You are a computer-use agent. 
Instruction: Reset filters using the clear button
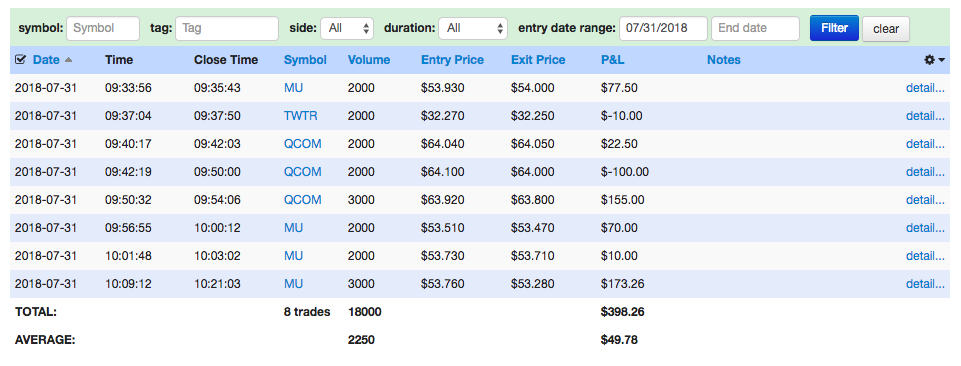(x=886, y=29)
